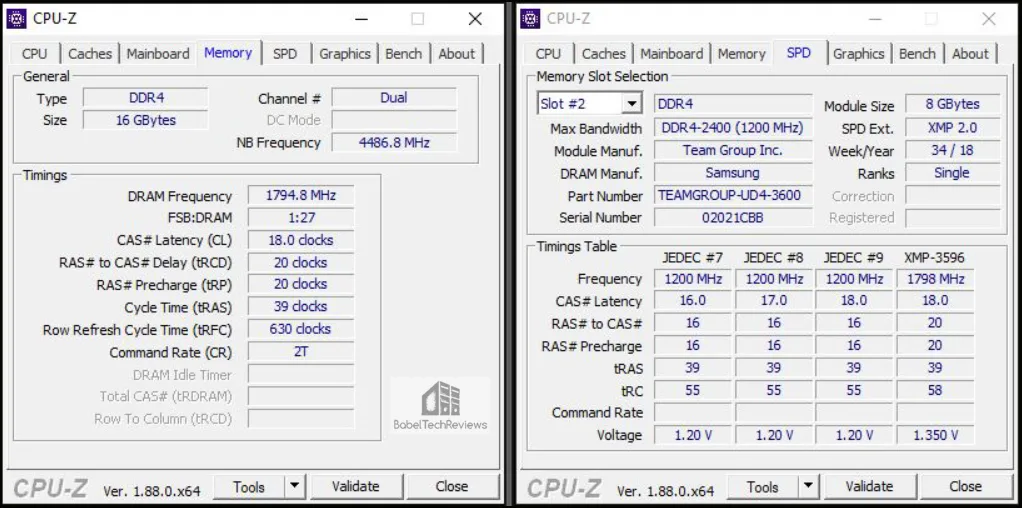The image size is (1022, 508).
Task: Open Mainboard tab in left window
Action: pos(158,53)
